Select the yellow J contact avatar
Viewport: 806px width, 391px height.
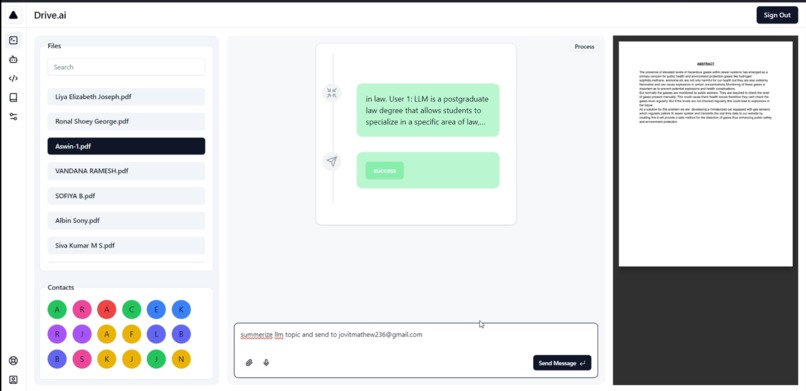pyautogui.click(x=132, y=359)
